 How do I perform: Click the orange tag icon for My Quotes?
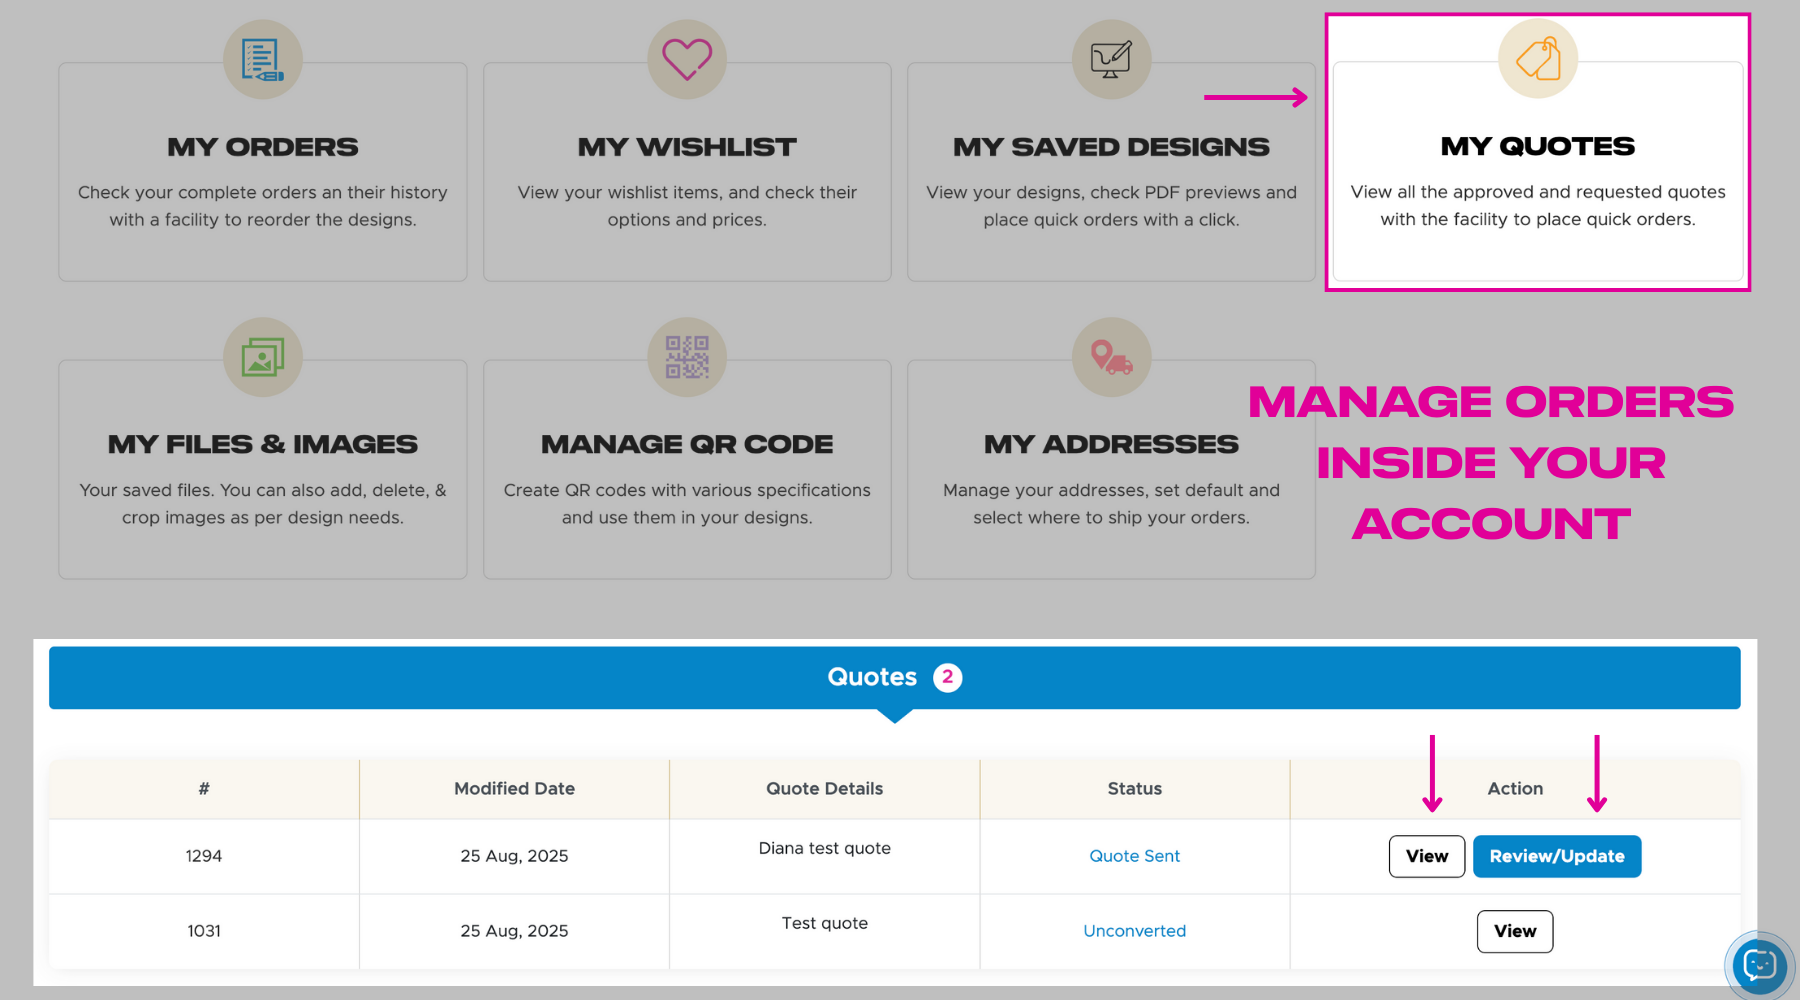pyautogui.click(x=1537, y=59)
